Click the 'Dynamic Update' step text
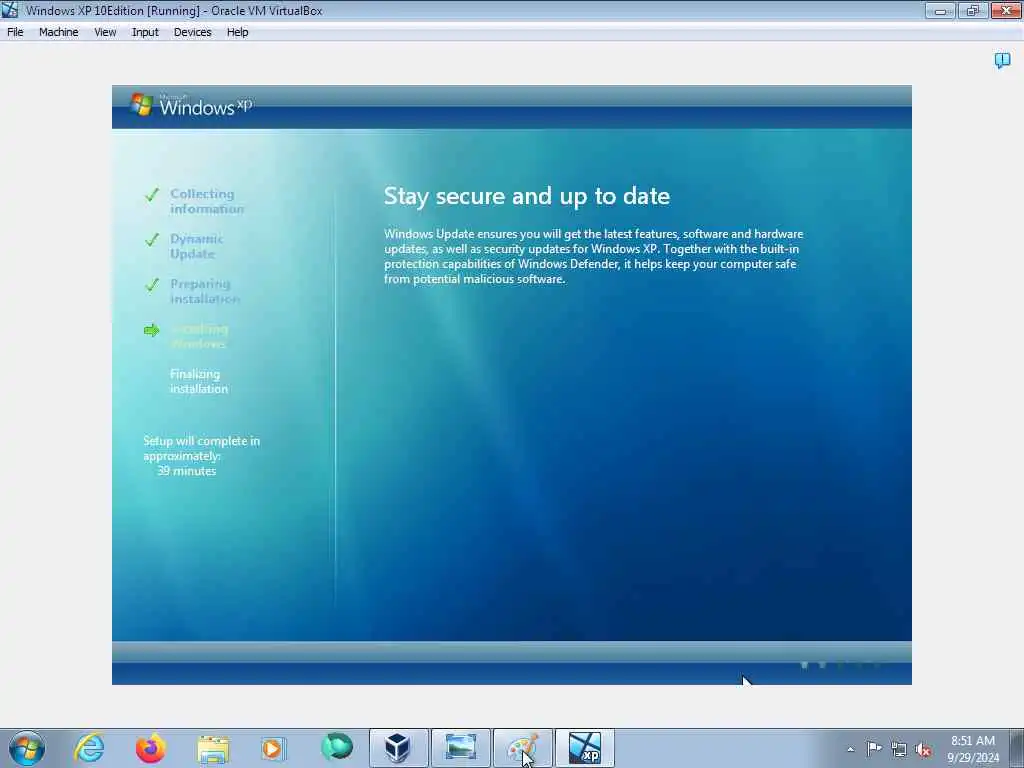1024x768 pixels. coord(197,246)
